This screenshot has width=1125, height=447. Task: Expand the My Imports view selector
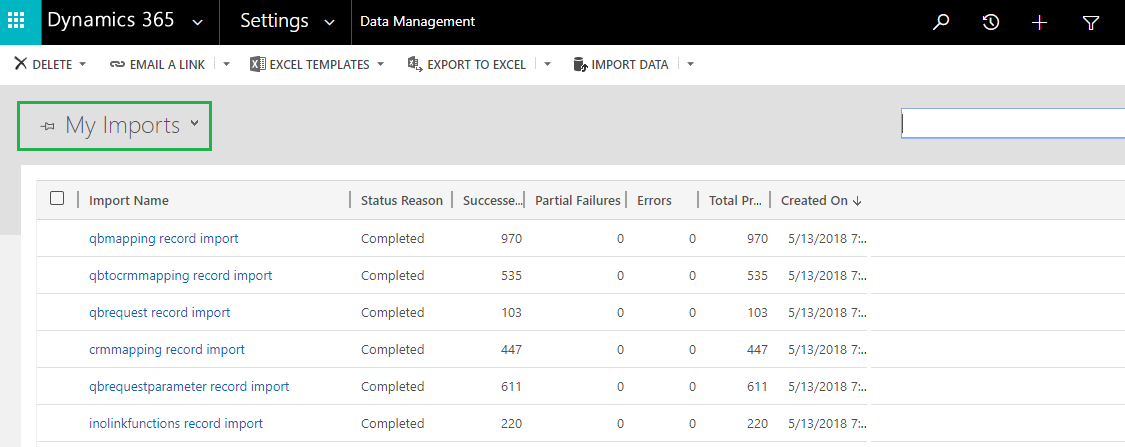click(x=115, y=126)
